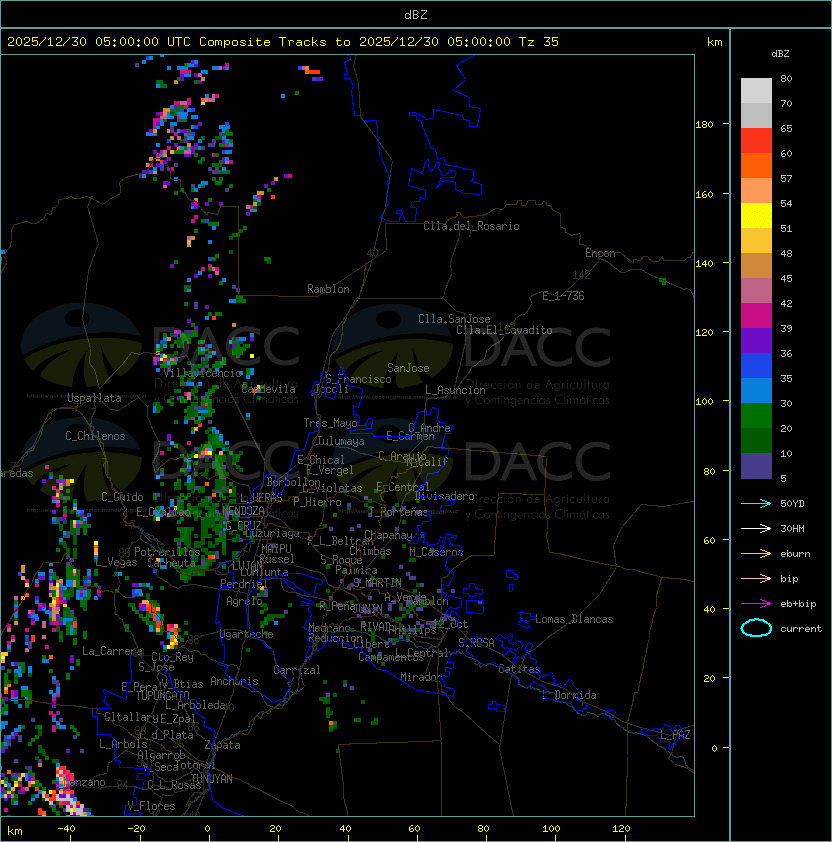Click the 'Villavicencio' place label
832x842 pixels.
(x=202, y=373)
